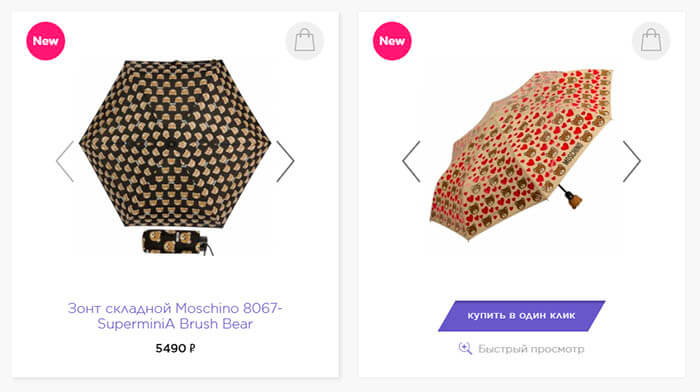This screenshot has height=392, width=700.
Task: Show previous photo of red hearts umbrella
Action: (x=411, y=161)
